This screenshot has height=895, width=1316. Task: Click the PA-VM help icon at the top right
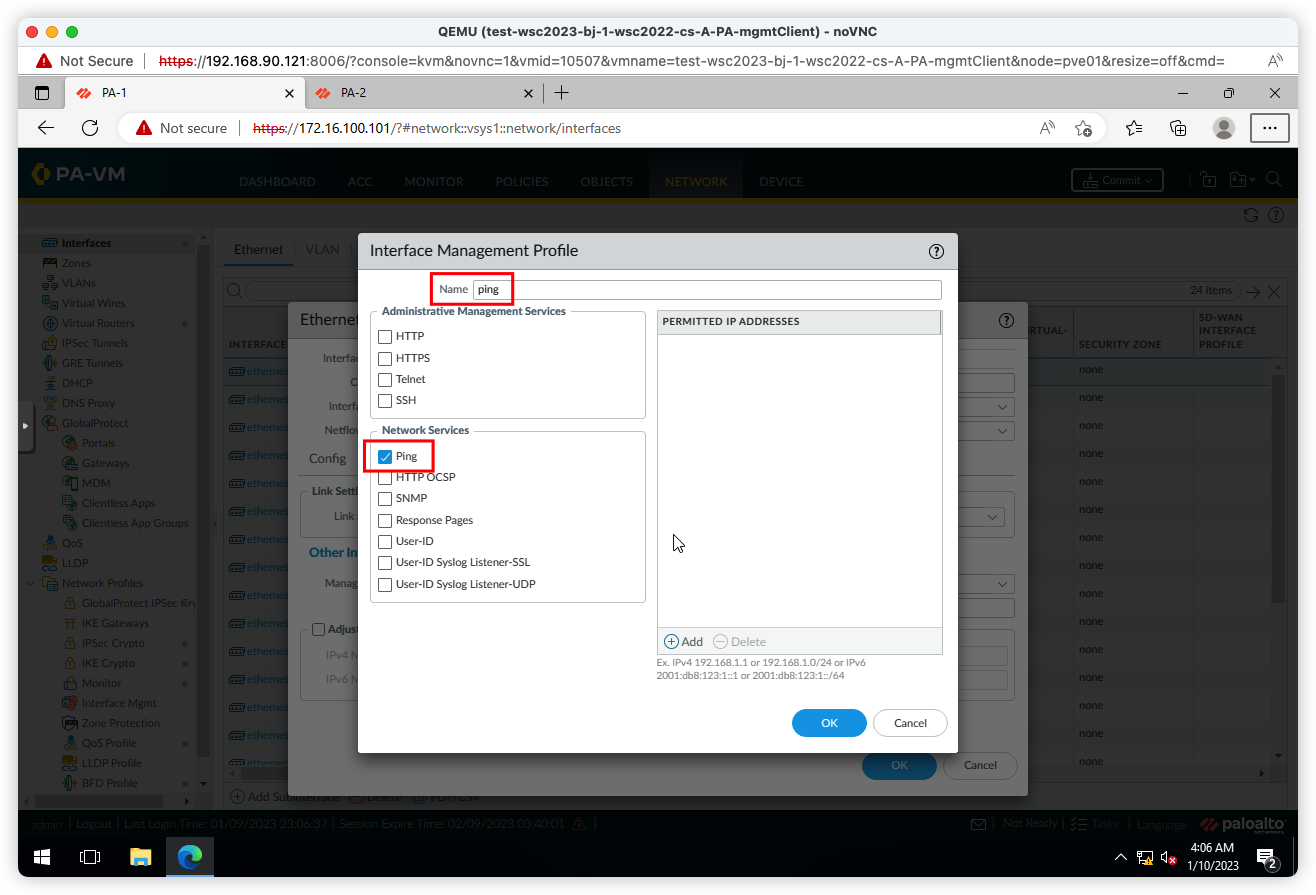pos(1275,215)
